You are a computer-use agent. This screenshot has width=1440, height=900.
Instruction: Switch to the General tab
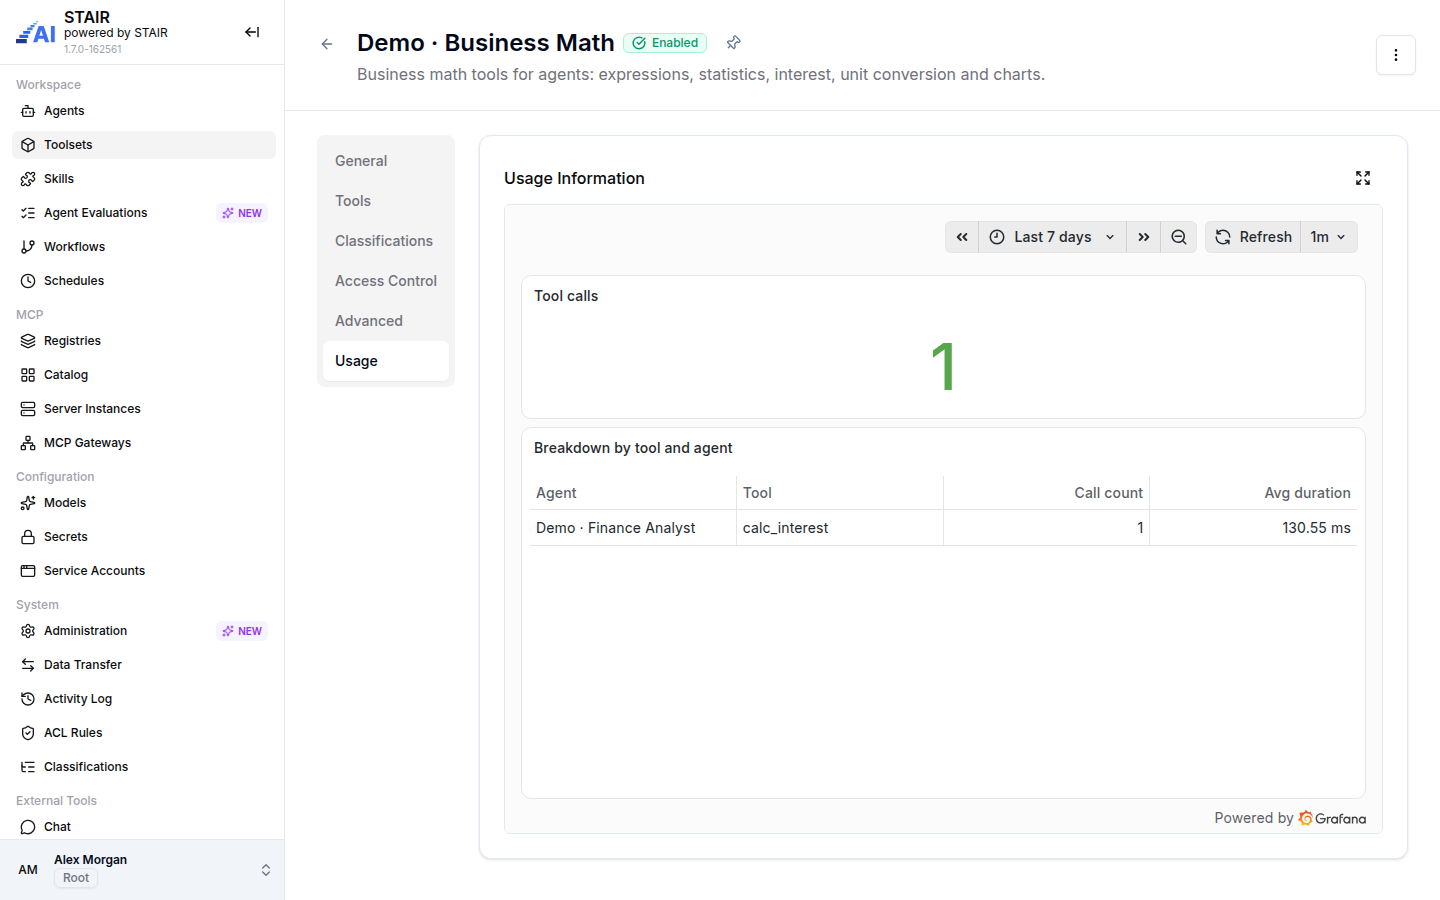point(386,161)
